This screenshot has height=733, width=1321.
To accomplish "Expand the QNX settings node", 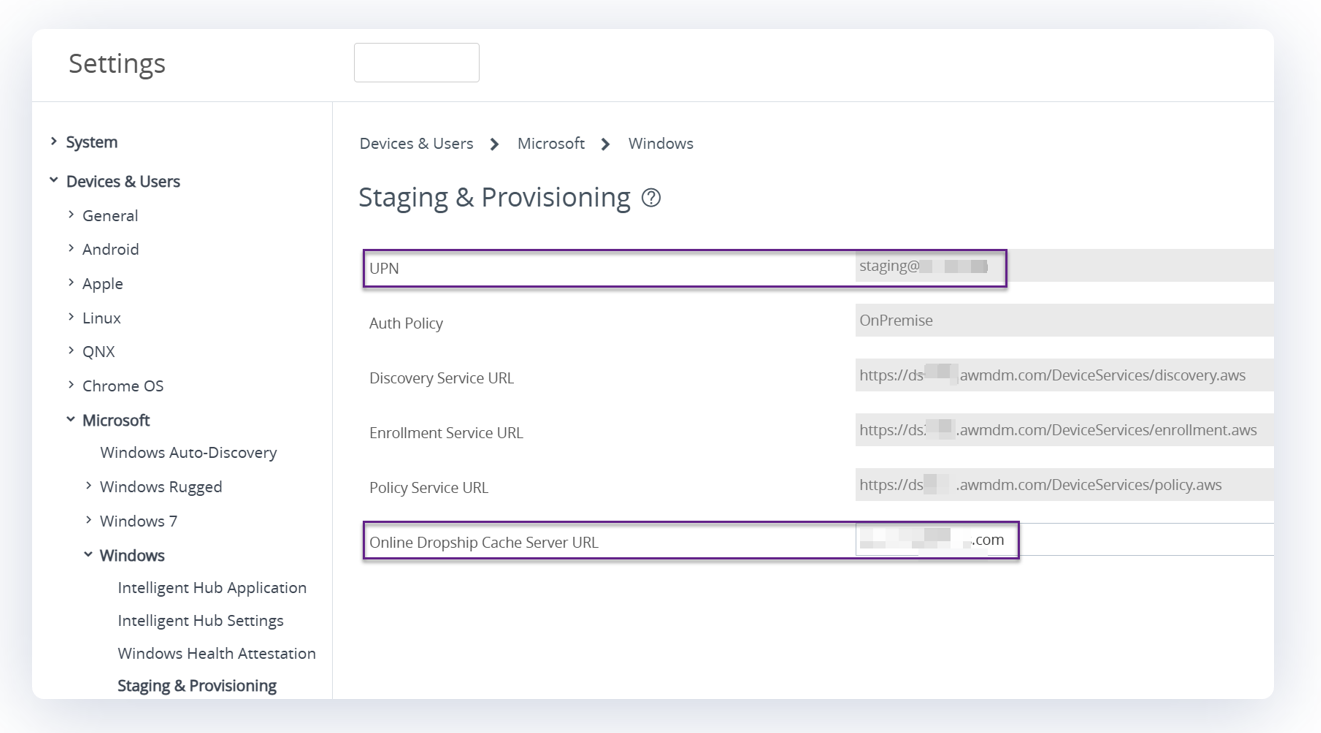I will 71,351.
